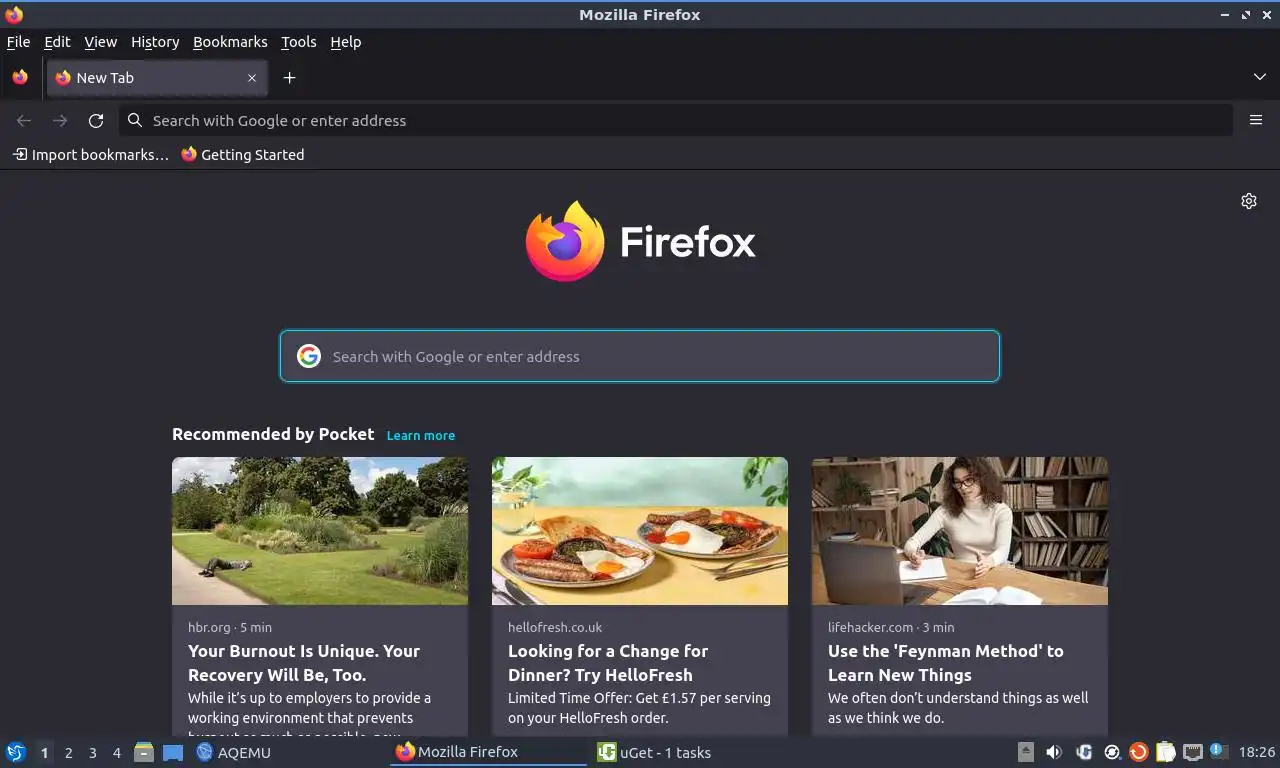Click the uGet tray icon
This screenshot has width=1280, height=768.
tap(1083, 752)
